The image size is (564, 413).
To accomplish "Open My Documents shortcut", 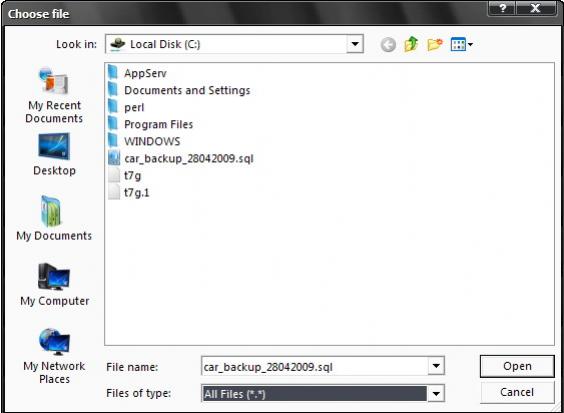I will [x=54, y=218].
